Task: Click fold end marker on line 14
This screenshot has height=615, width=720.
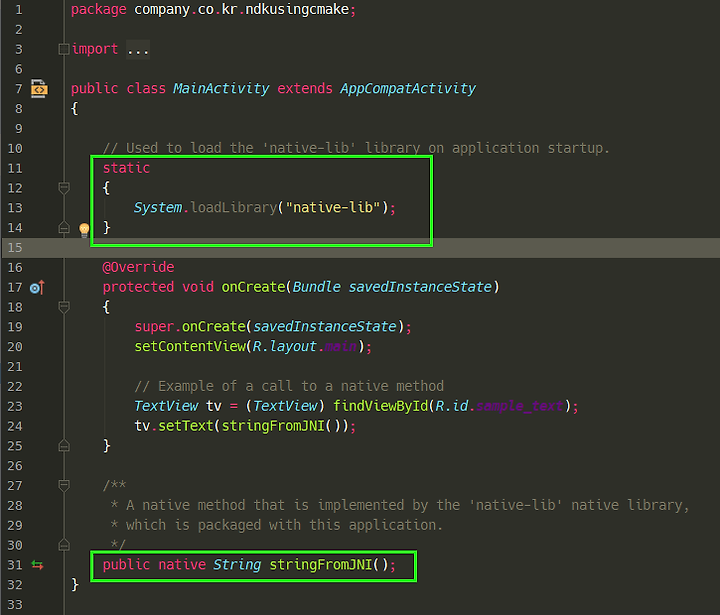Action: pyautogui.click(x=64, y=227)
